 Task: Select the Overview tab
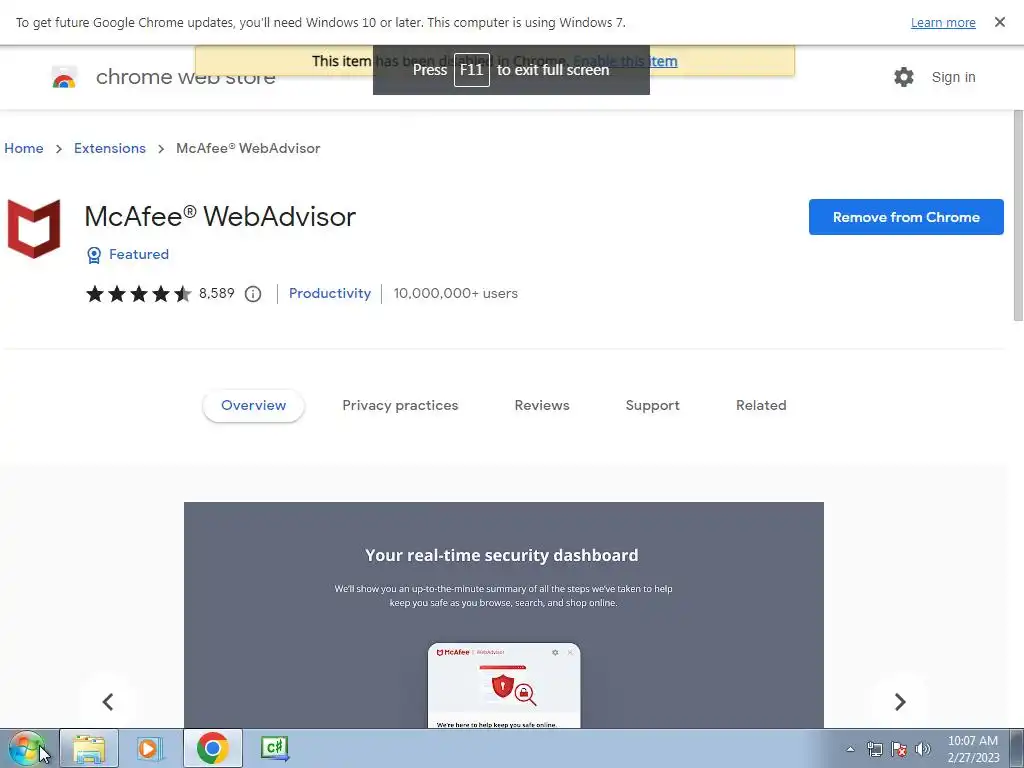(253, 406)
